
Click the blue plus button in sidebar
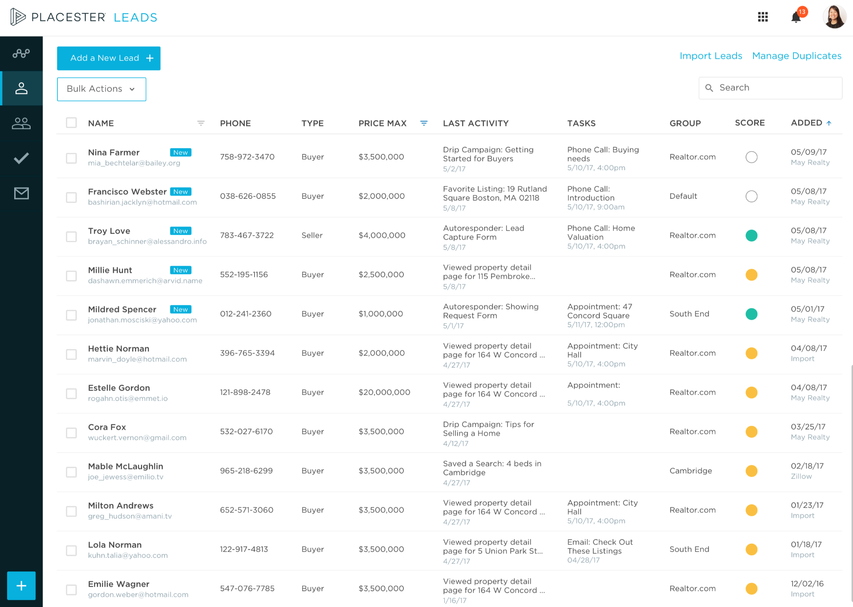coord(21,586)
